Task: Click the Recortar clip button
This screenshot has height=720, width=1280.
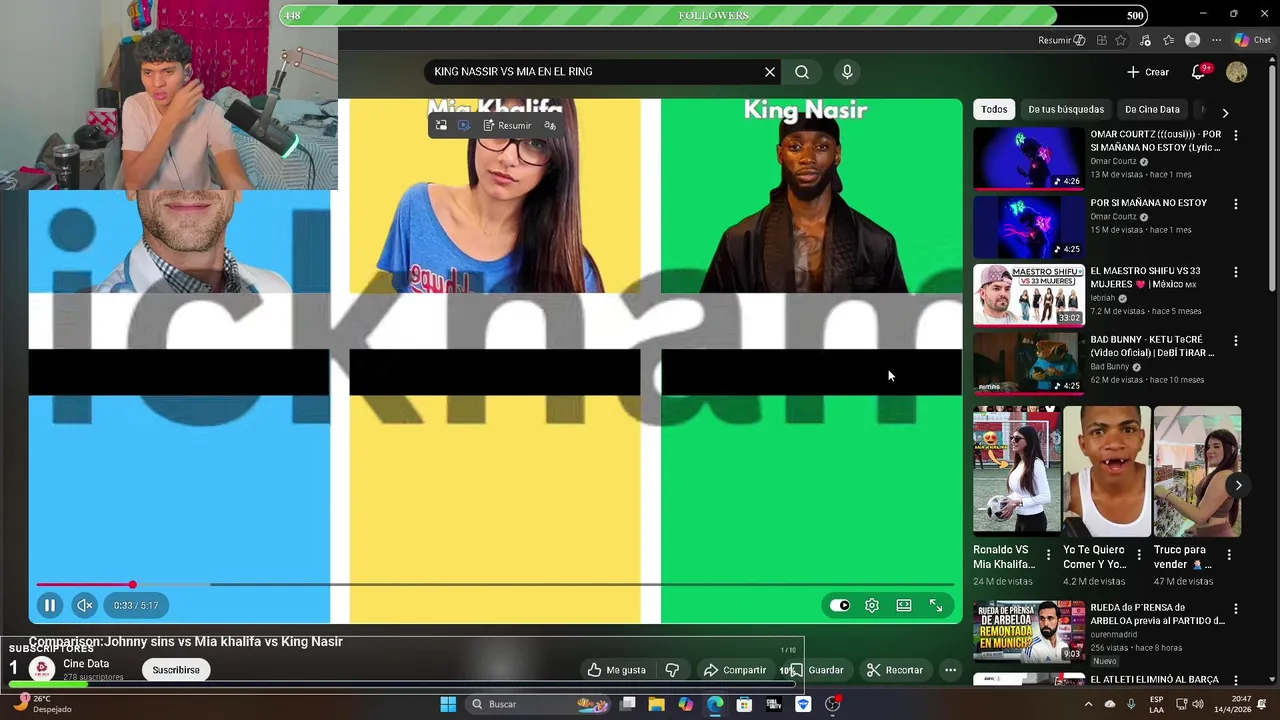Action: [895, 670]
